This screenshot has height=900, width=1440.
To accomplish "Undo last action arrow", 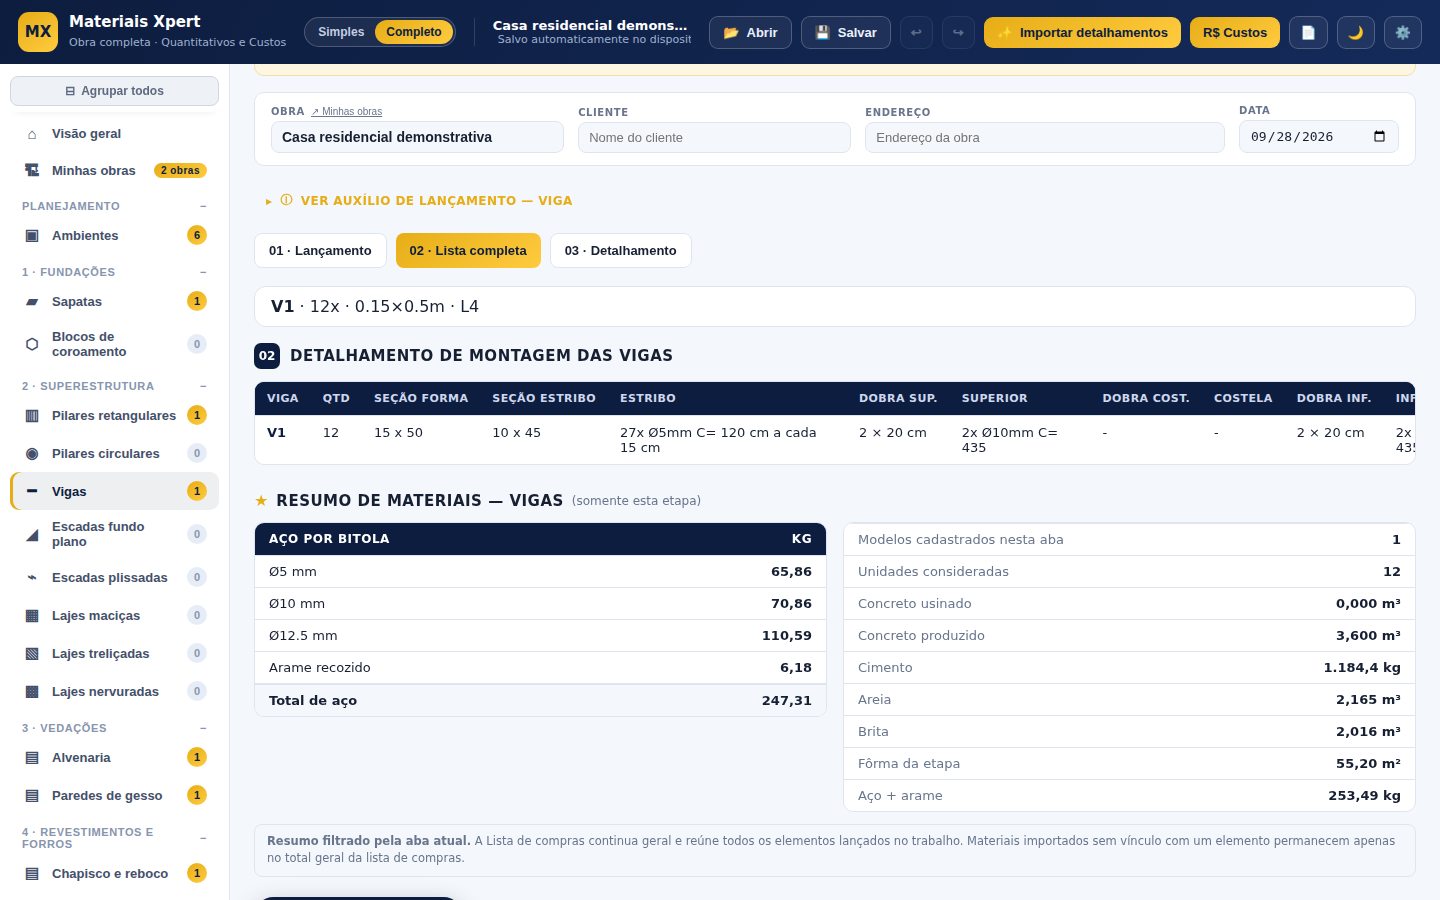I will tap(915, 32).
